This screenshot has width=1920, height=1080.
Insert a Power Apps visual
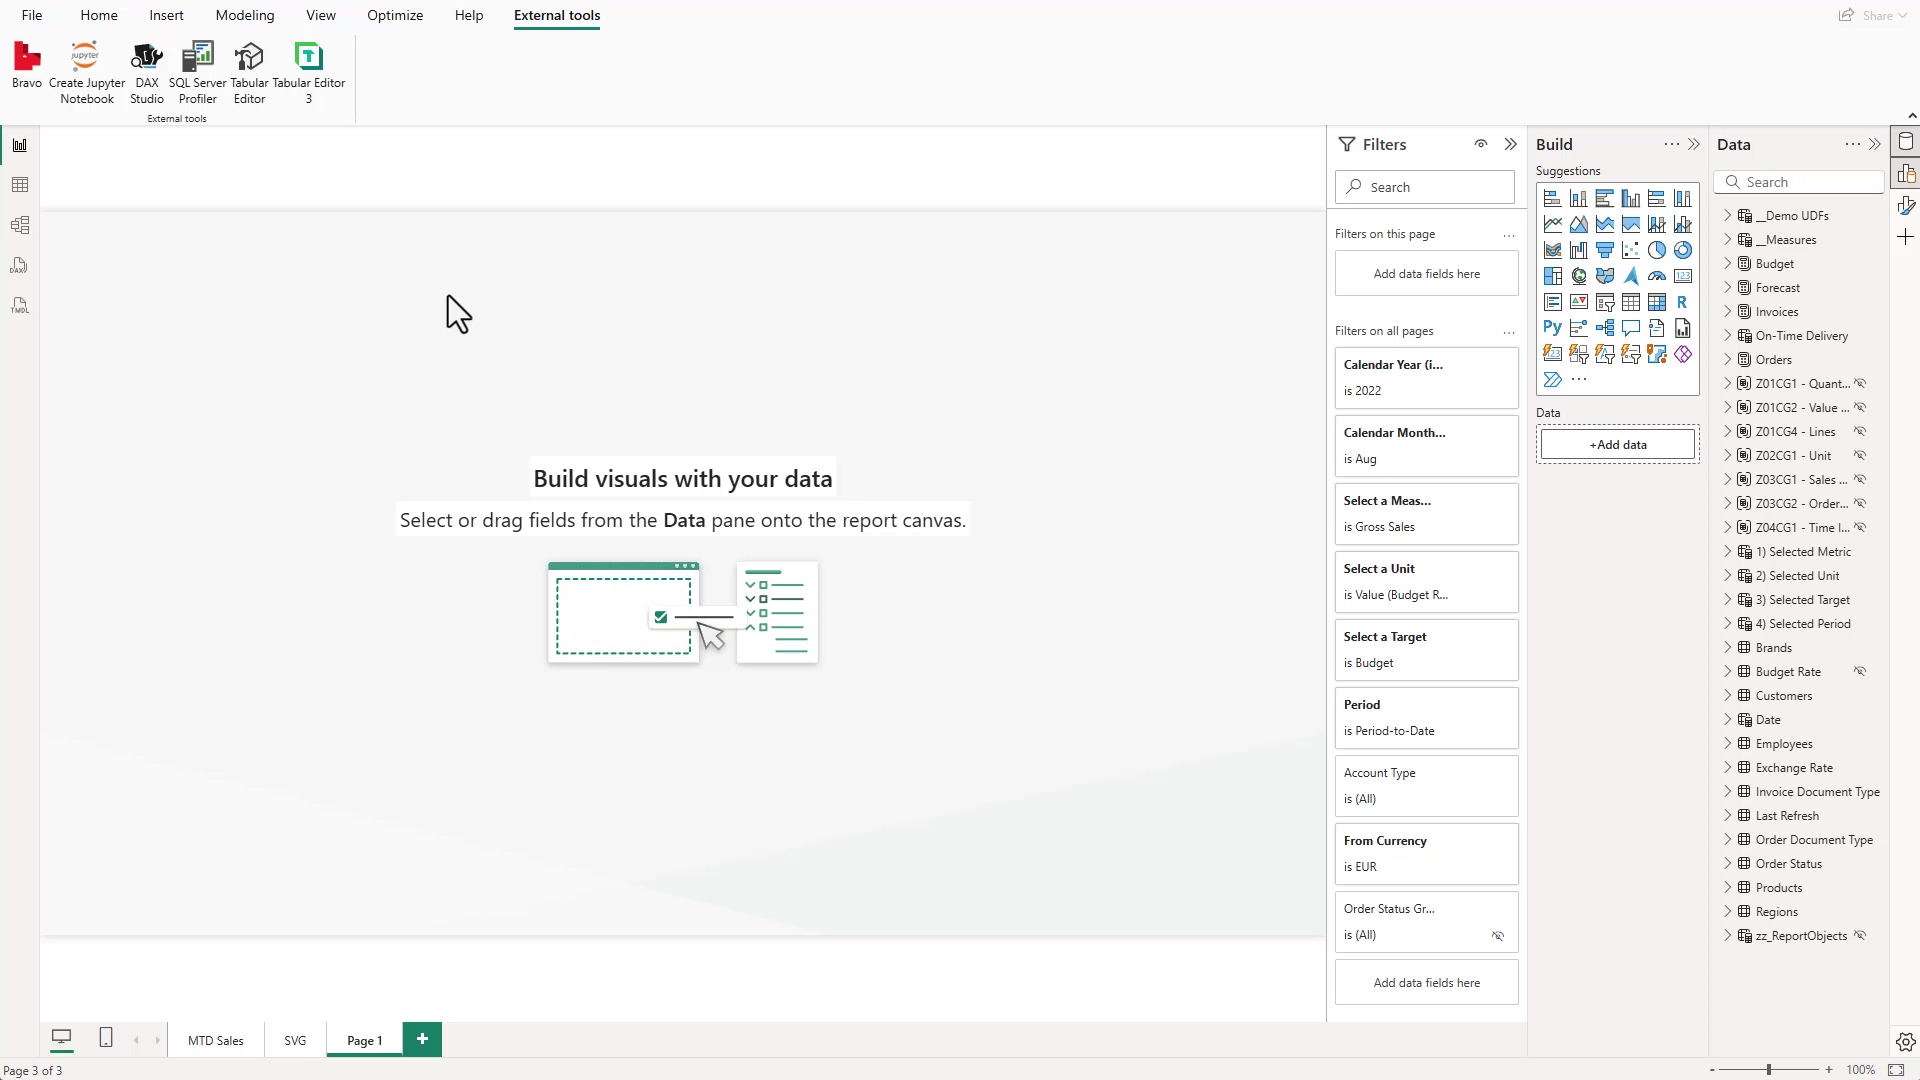point(1683,354)
